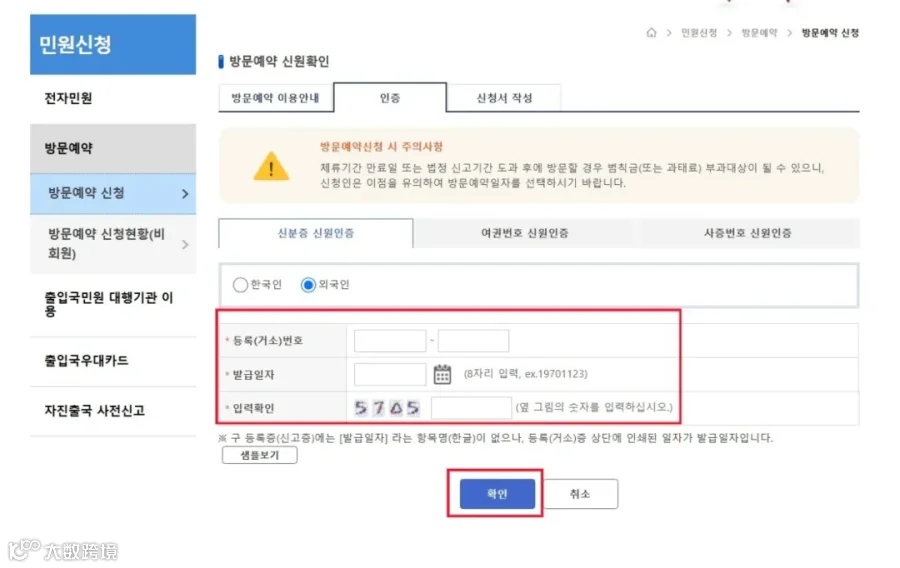Open the calendar date picker icon
Image resolution: width=900 pixels, height=568 pixels.
[x=442, y=374]
